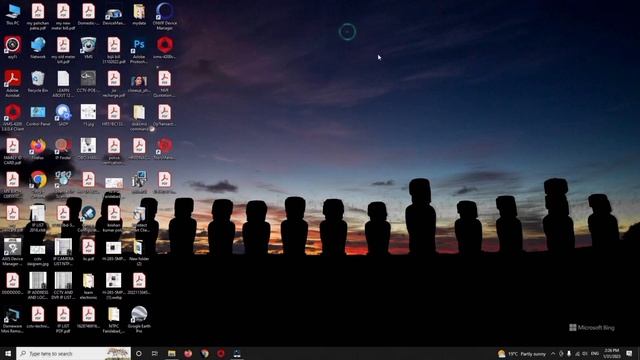The height and width of the screenshot is (360, 640).
Task: Launch the Adobe Photoshop shortcut
Action: pyautogui.click(x=139, y=51)
